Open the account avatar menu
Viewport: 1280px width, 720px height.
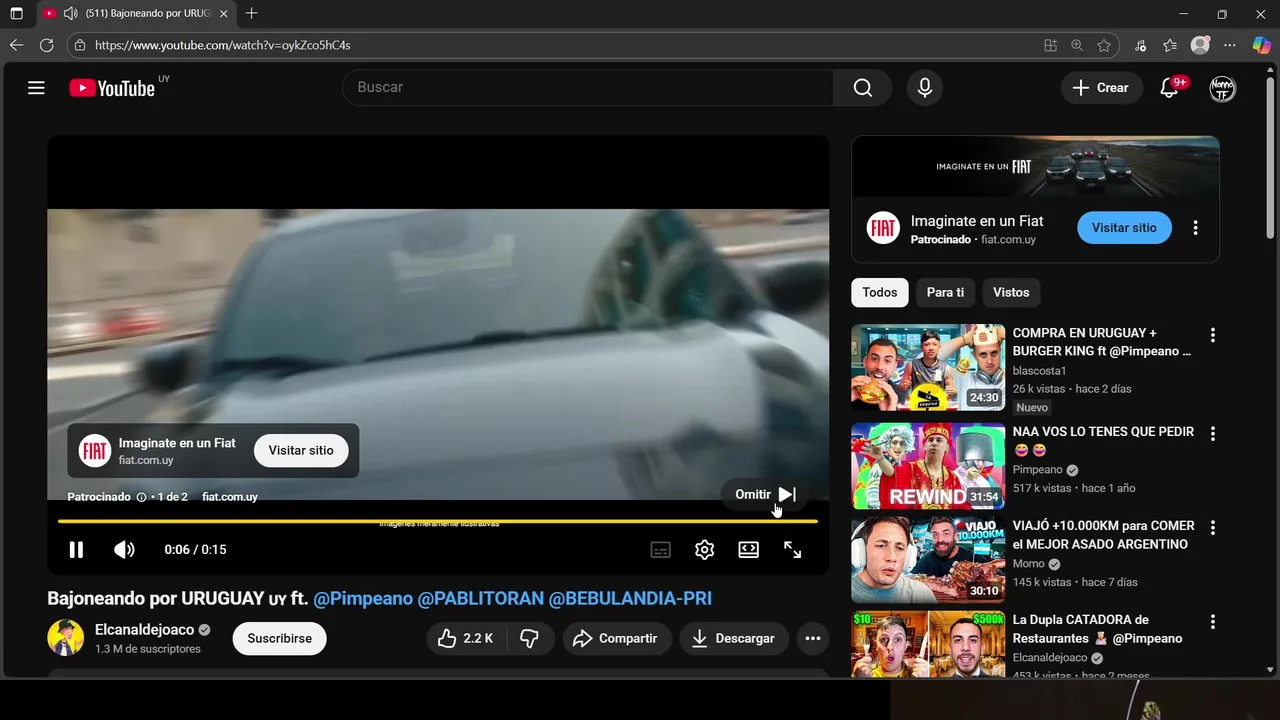click(1222, 88)
